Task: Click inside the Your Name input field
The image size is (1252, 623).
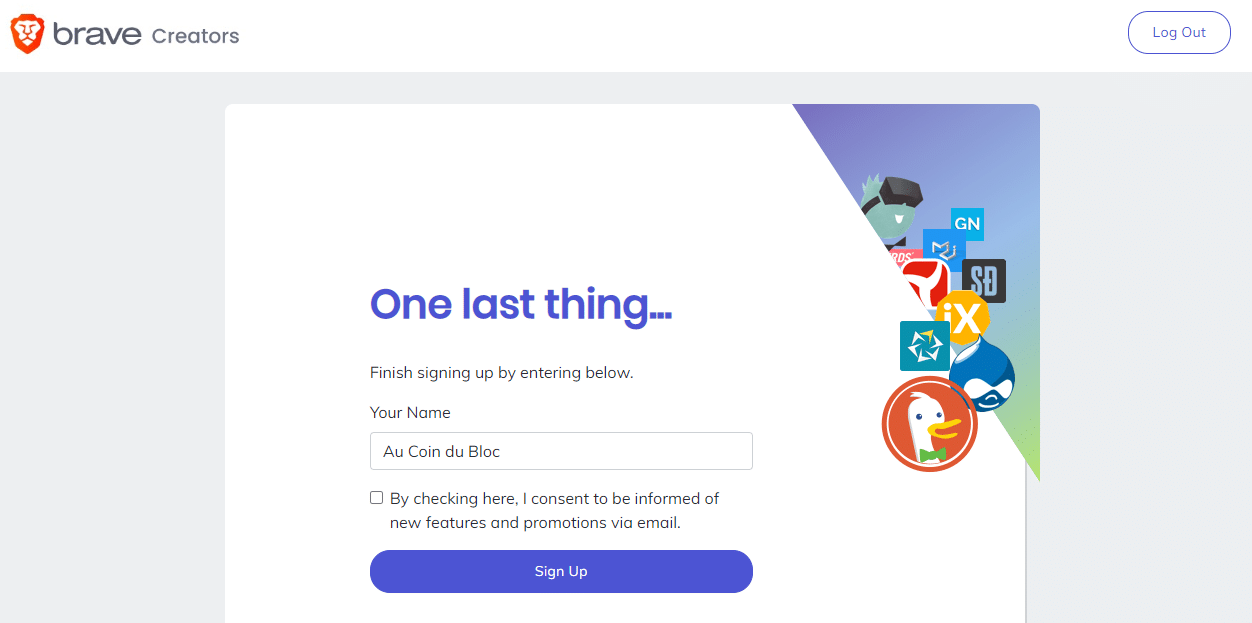Action: pyautogui.click(x=561, y=451)
